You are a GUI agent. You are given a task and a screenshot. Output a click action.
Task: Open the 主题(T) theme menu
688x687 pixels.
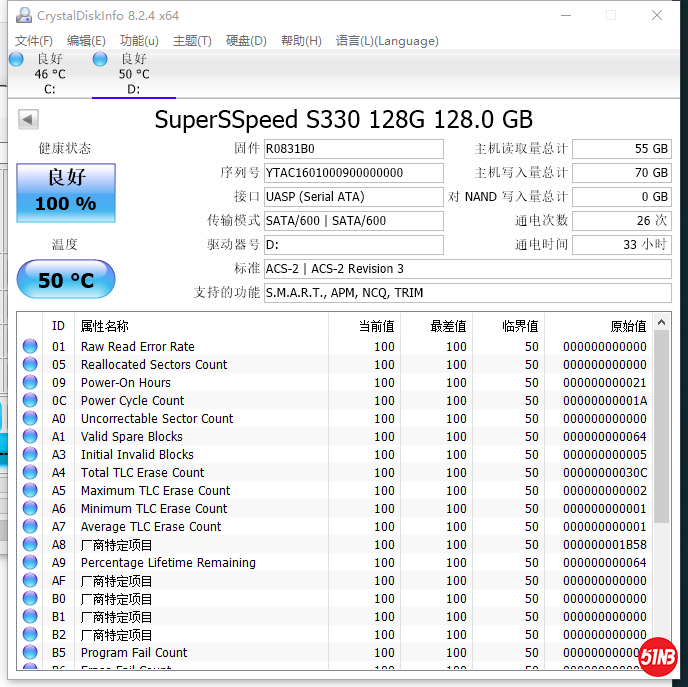coord(192,41)
